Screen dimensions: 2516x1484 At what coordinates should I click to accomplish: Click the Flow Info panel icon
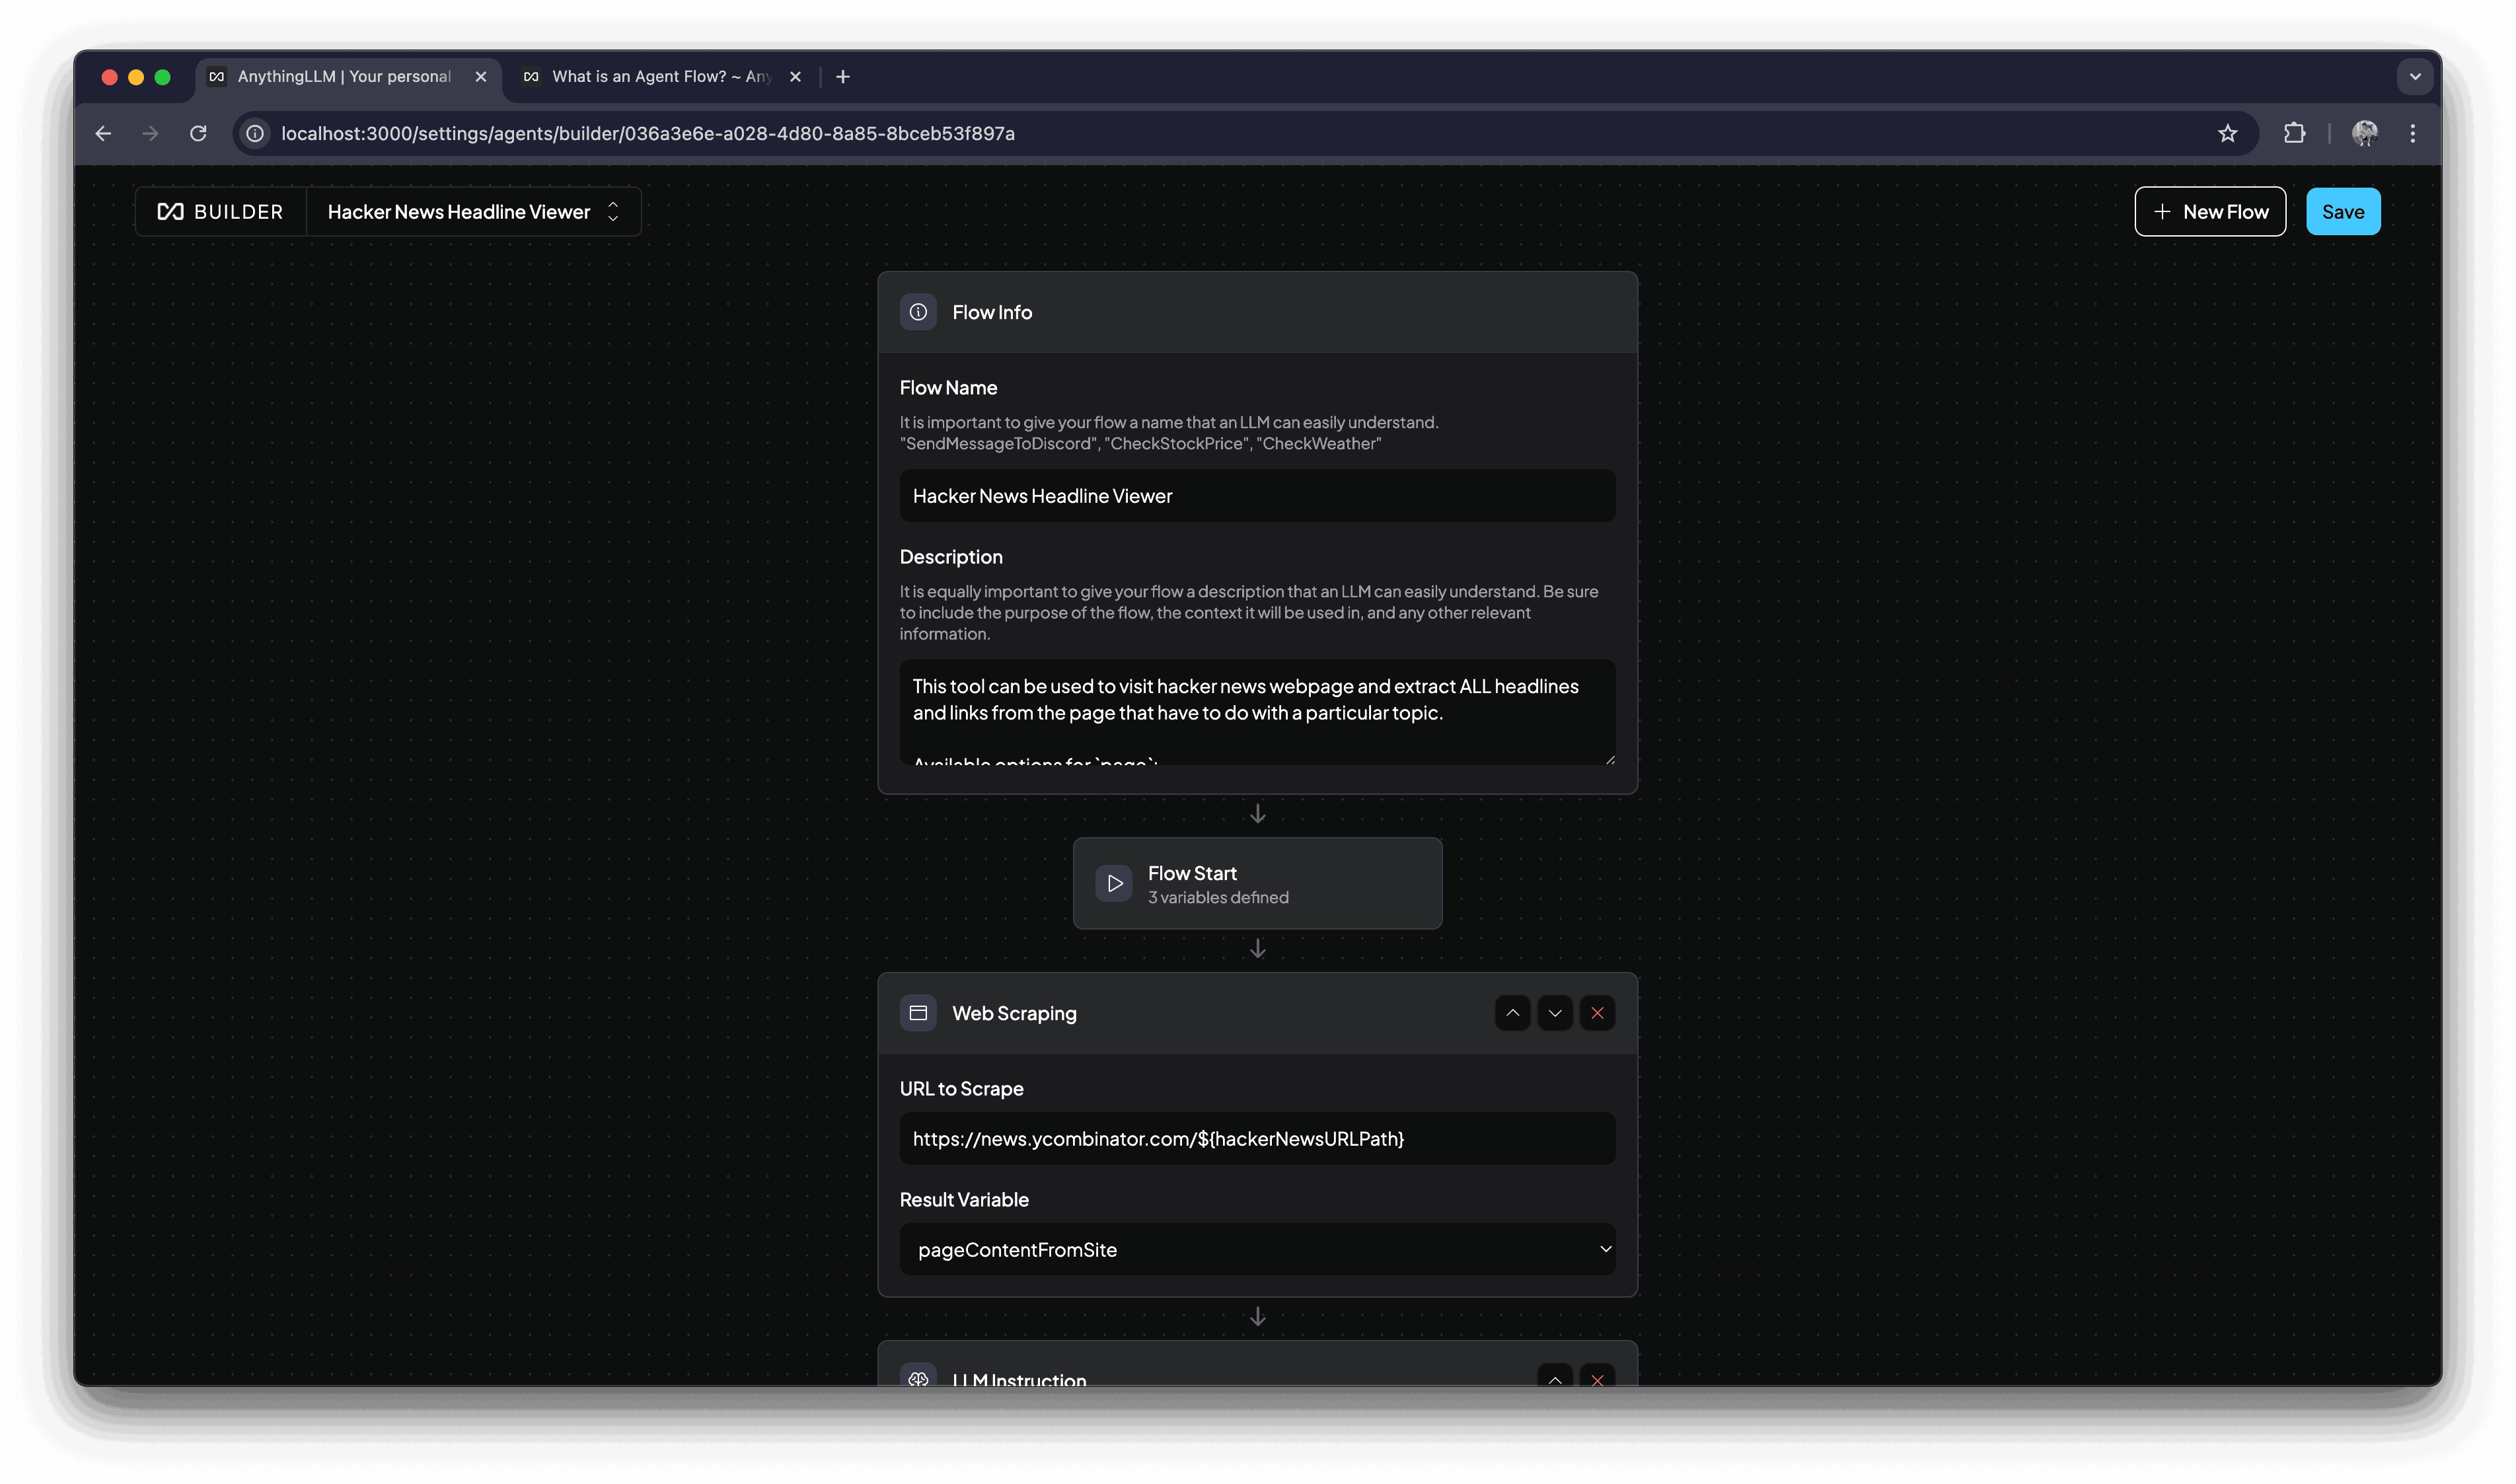pos(916,311)
